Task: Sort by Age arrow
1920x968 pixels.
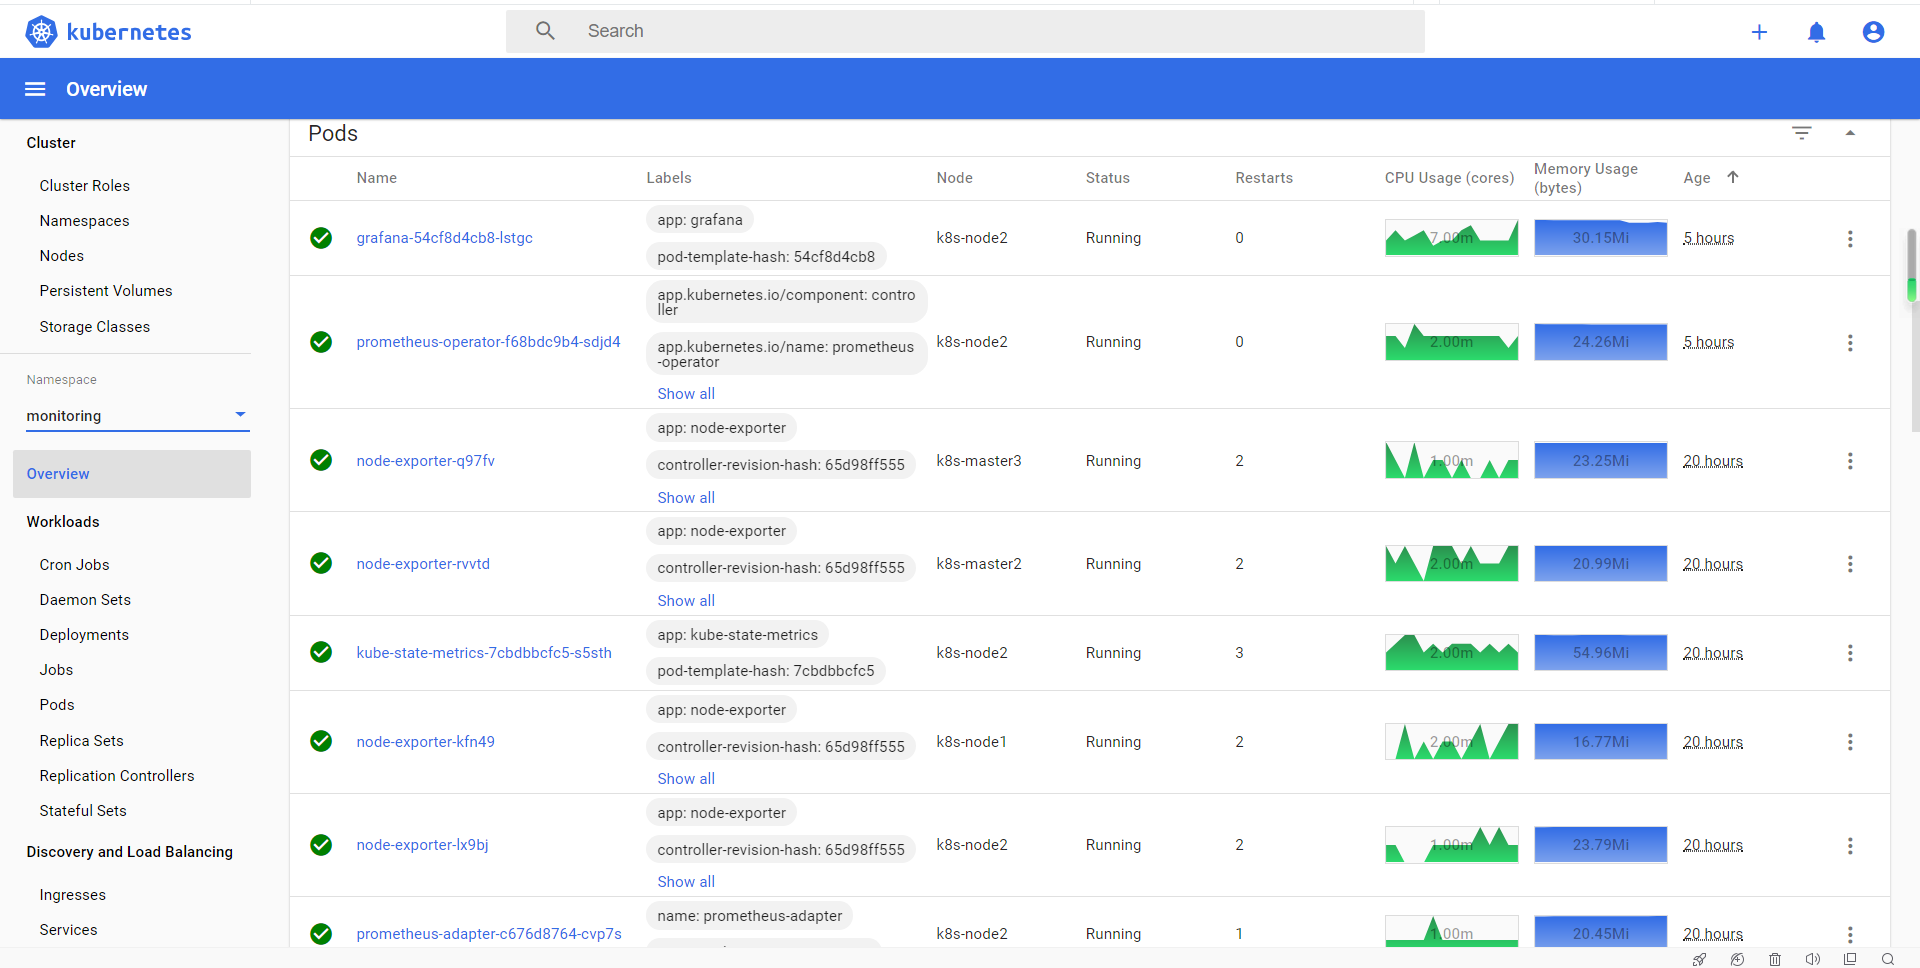Action: 1733,177
